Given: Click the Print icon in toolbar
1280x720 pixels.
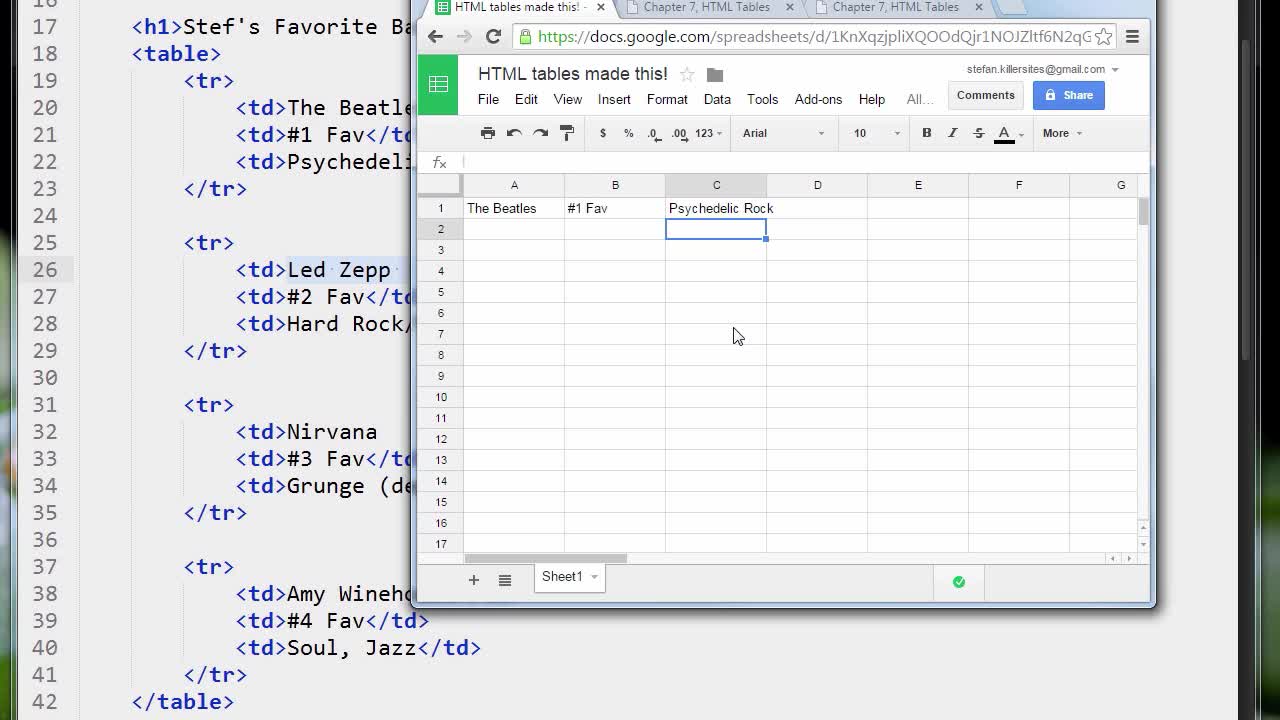Looking at the screenshot, I should [x=488, y=133].
